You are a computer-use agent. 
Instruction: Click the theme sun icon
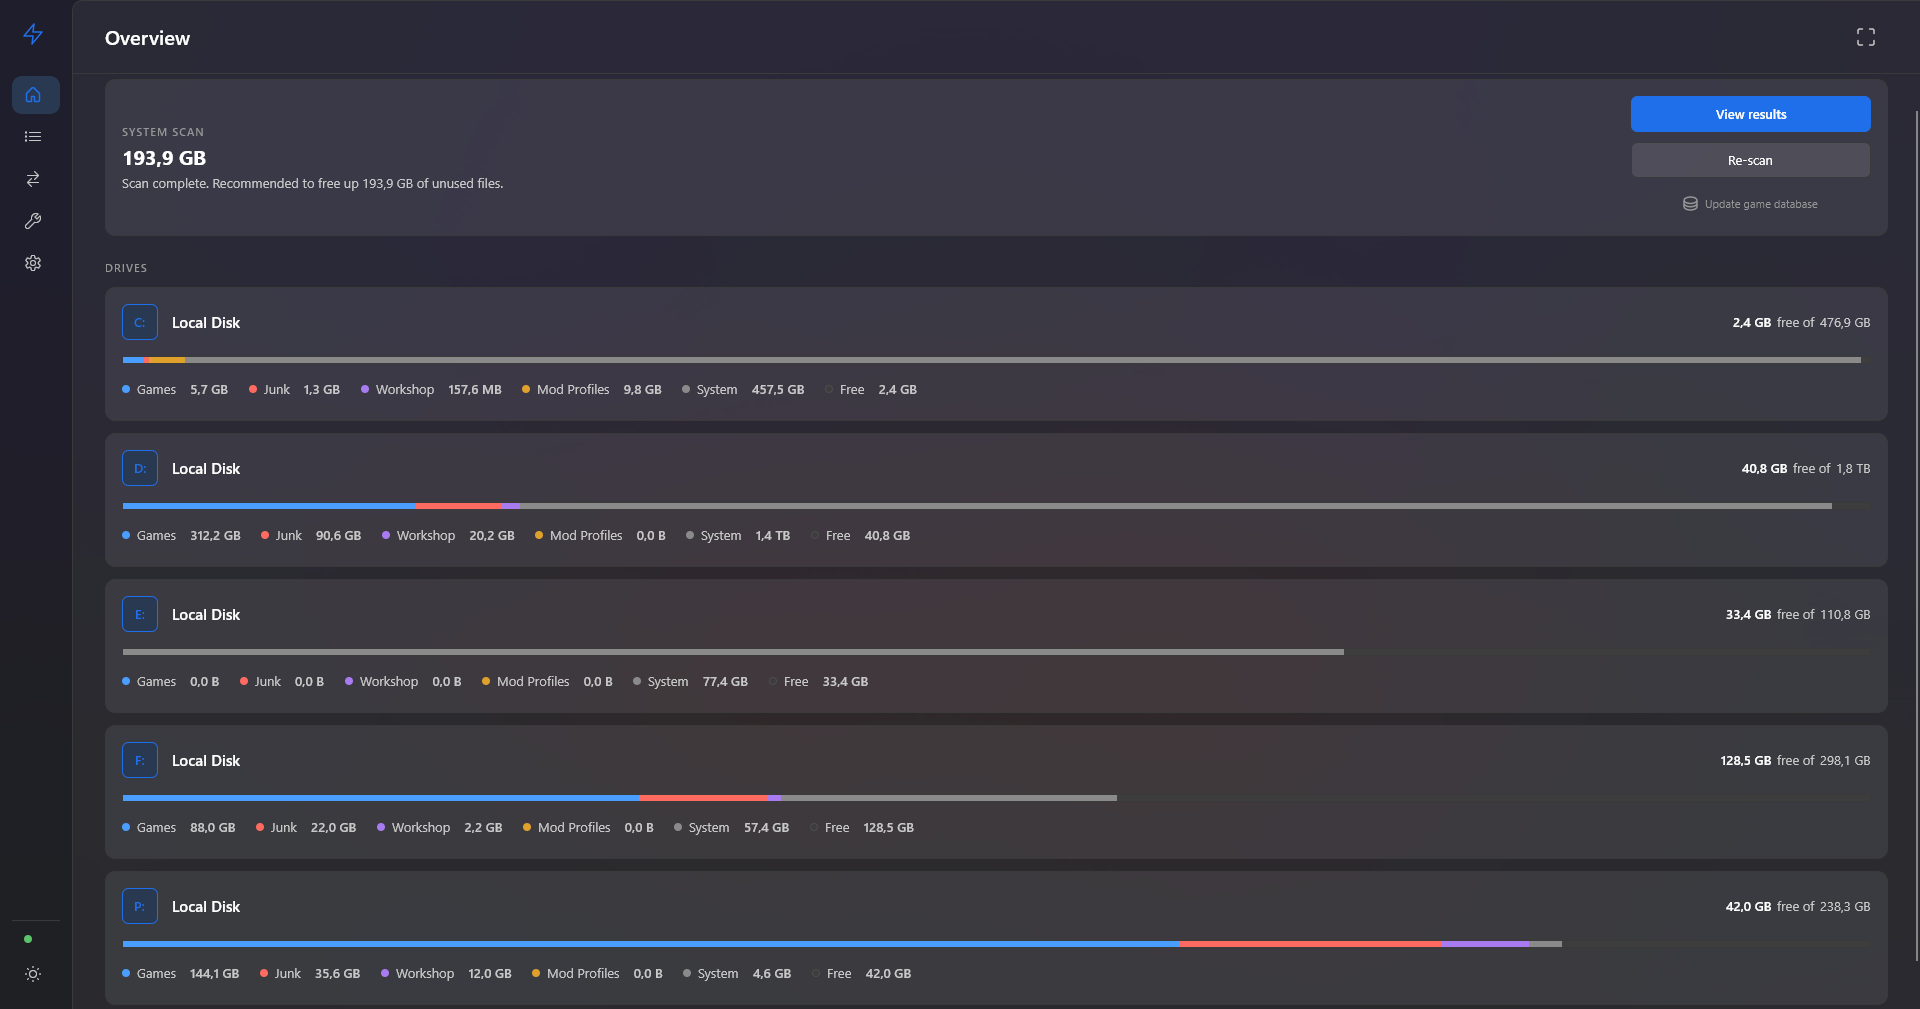33,974
